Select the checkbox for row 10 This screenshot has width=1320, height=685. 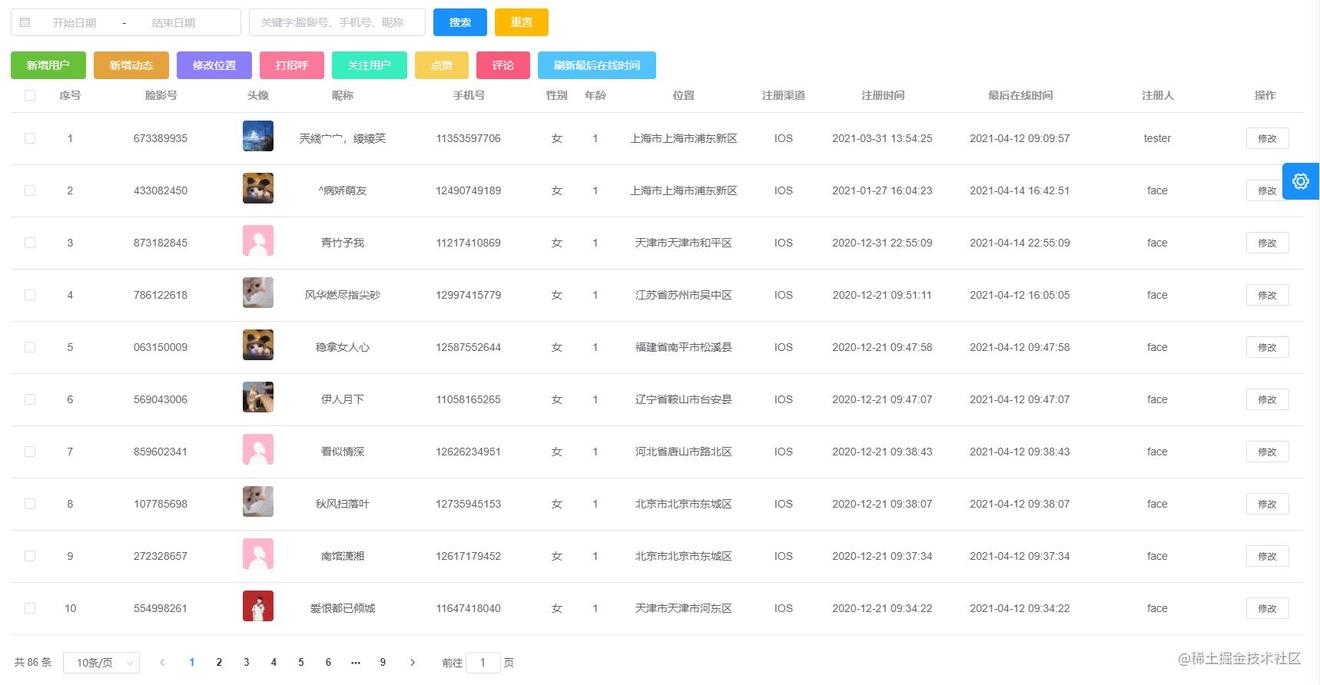pos(30,608)
